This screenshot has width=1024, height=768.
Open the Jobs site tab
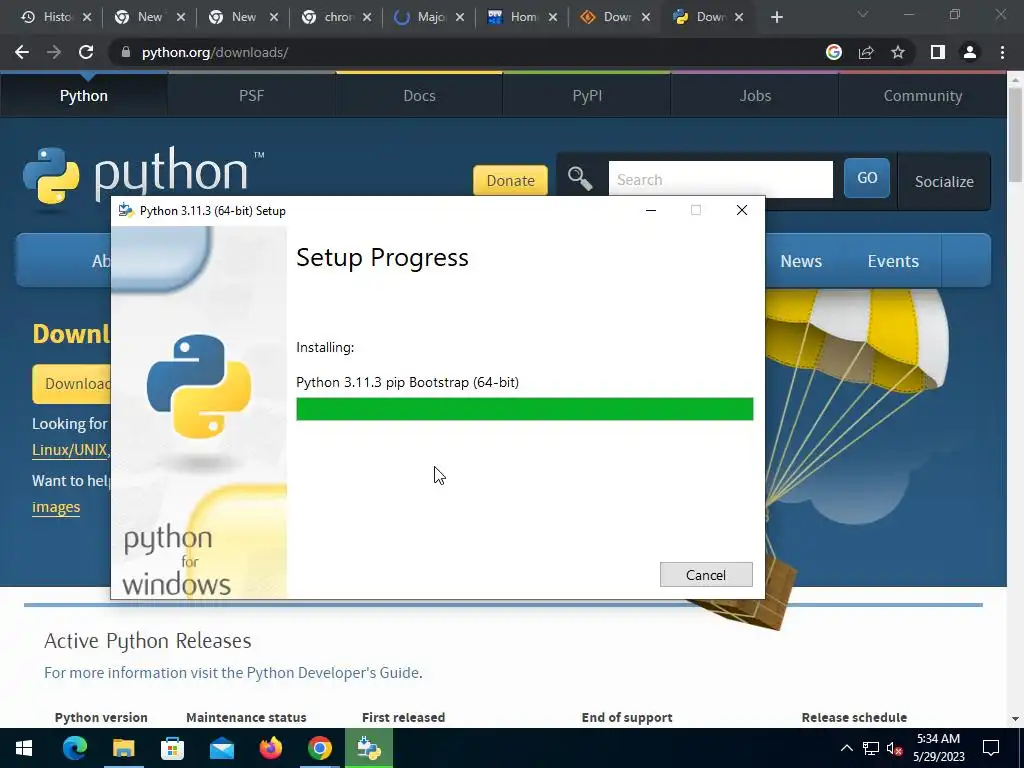point(755,96)
